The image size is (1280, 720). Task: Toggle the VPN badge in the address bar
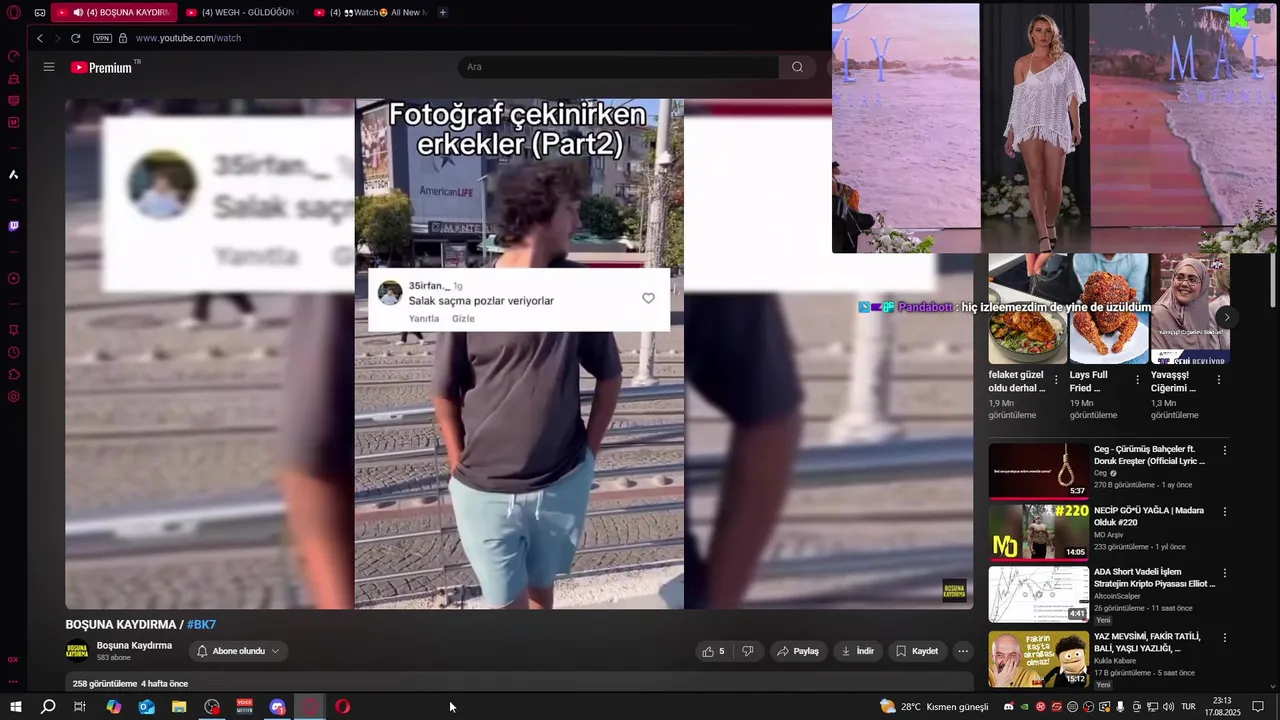coord(102,38)
